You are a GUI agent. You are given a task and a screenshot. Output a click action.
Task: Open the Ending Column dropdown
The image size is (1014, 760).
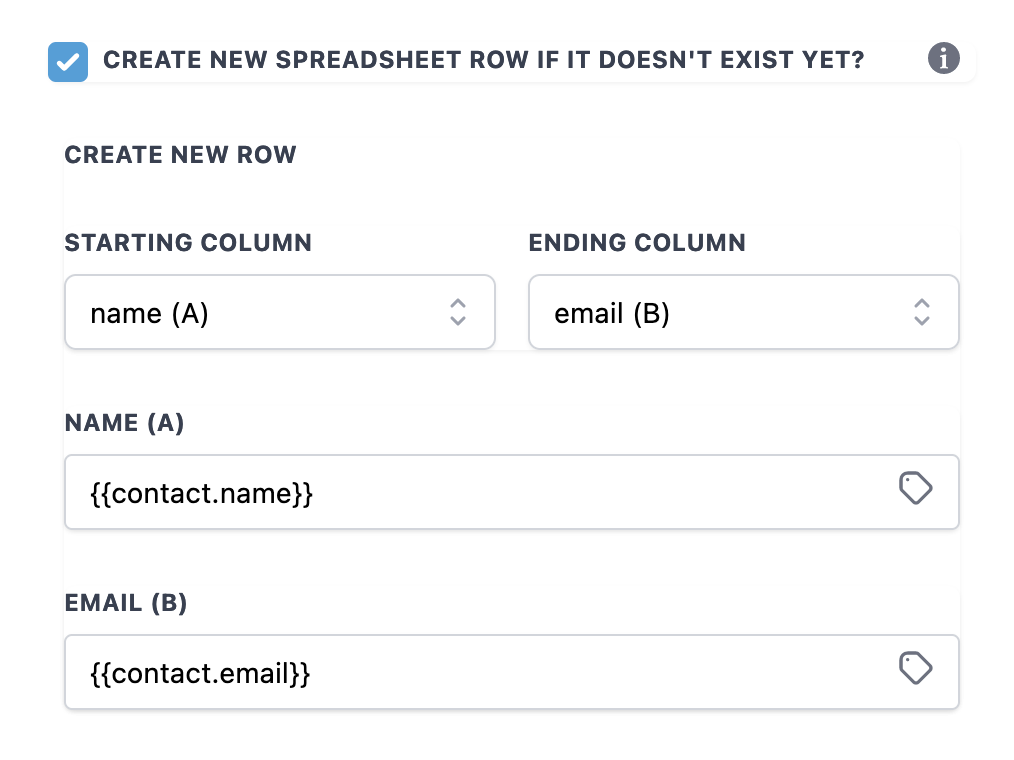pyautogui.click(x=744, y=312)
